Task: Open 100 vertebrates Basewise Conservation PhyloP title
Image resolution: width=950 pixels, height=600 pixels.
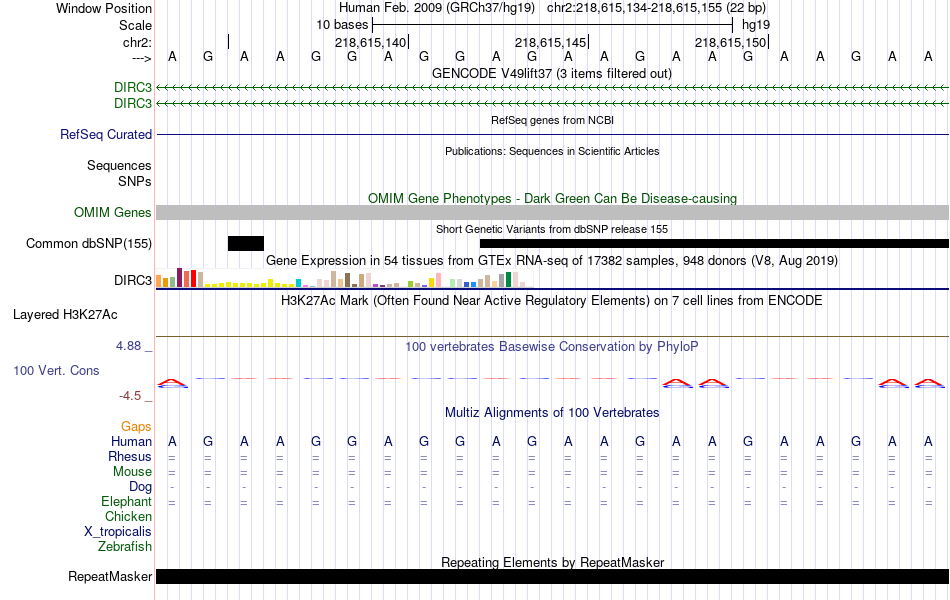Action: point(551,347)
